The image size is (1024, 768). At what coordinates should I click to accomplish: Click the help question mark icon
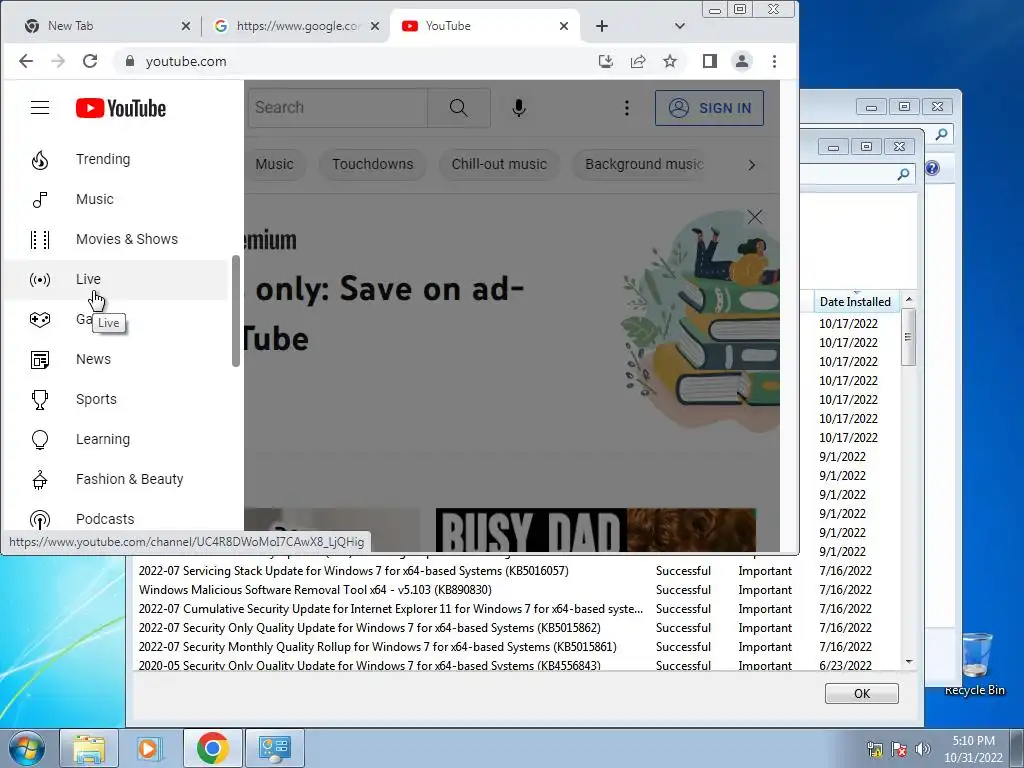tap(933, 168)
